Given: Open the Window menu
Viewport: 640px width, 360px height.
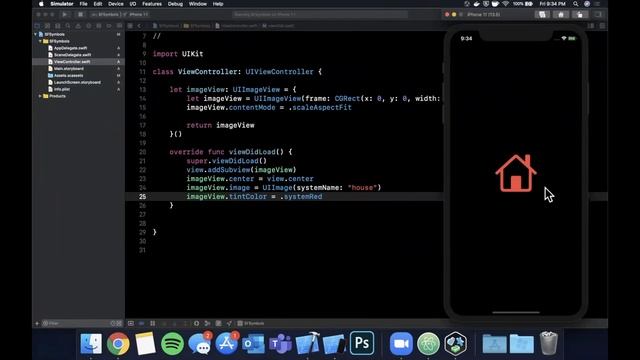Looking at the screenshot, I should [198, 4].
